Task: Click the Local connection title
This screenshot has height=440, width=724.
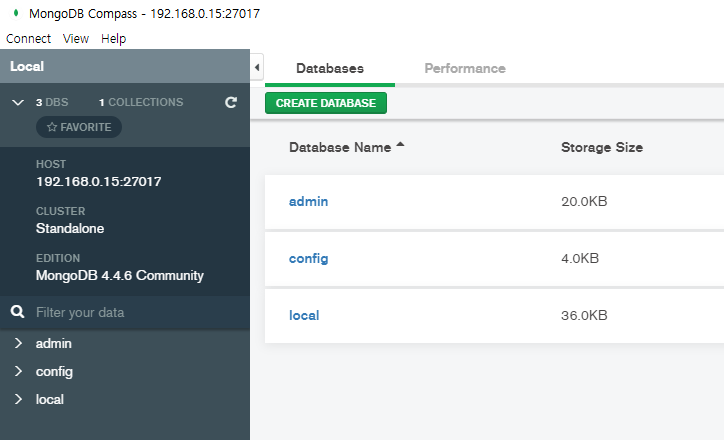Action: tap(27, 66)
